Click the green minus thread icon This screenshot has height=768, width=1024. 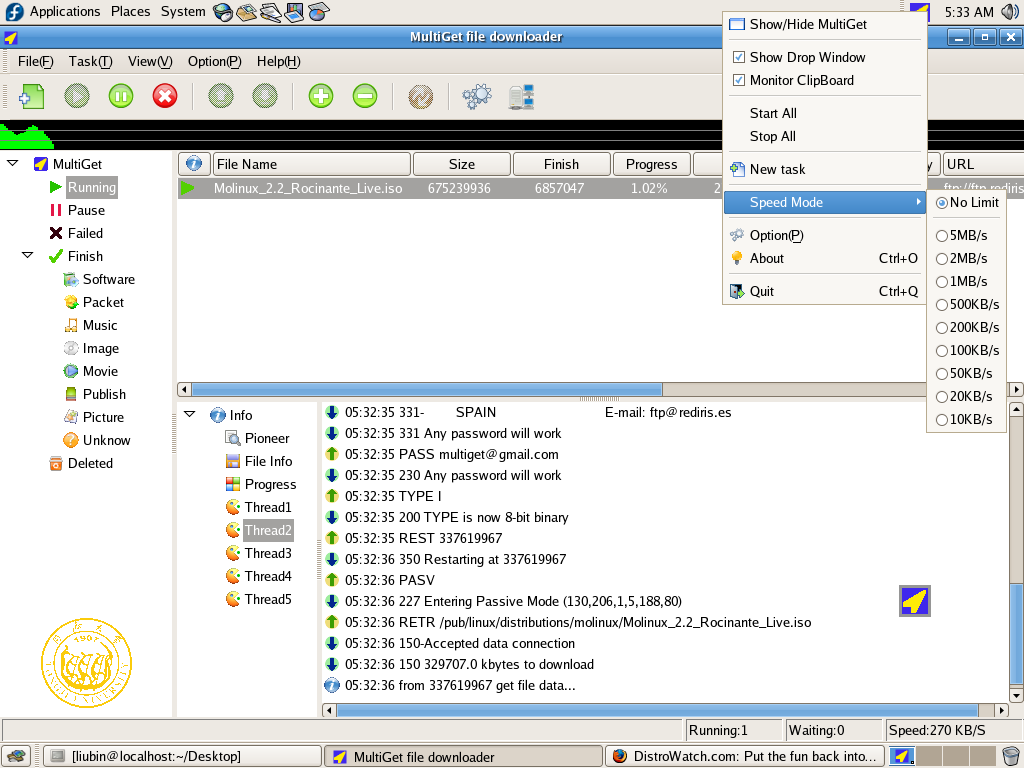coord(365,96)
